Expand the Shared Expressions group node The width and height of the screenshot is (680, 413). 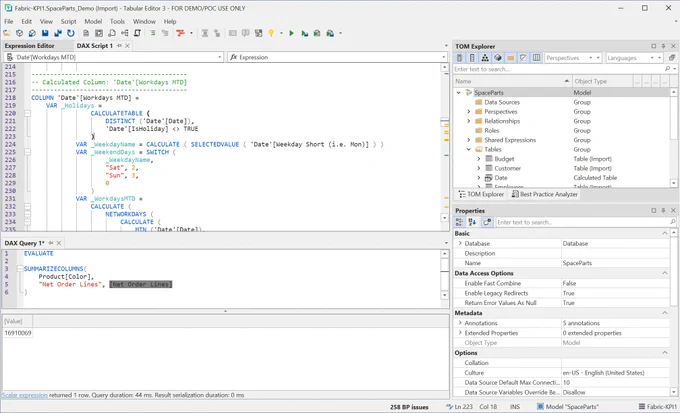pos(469,140)
